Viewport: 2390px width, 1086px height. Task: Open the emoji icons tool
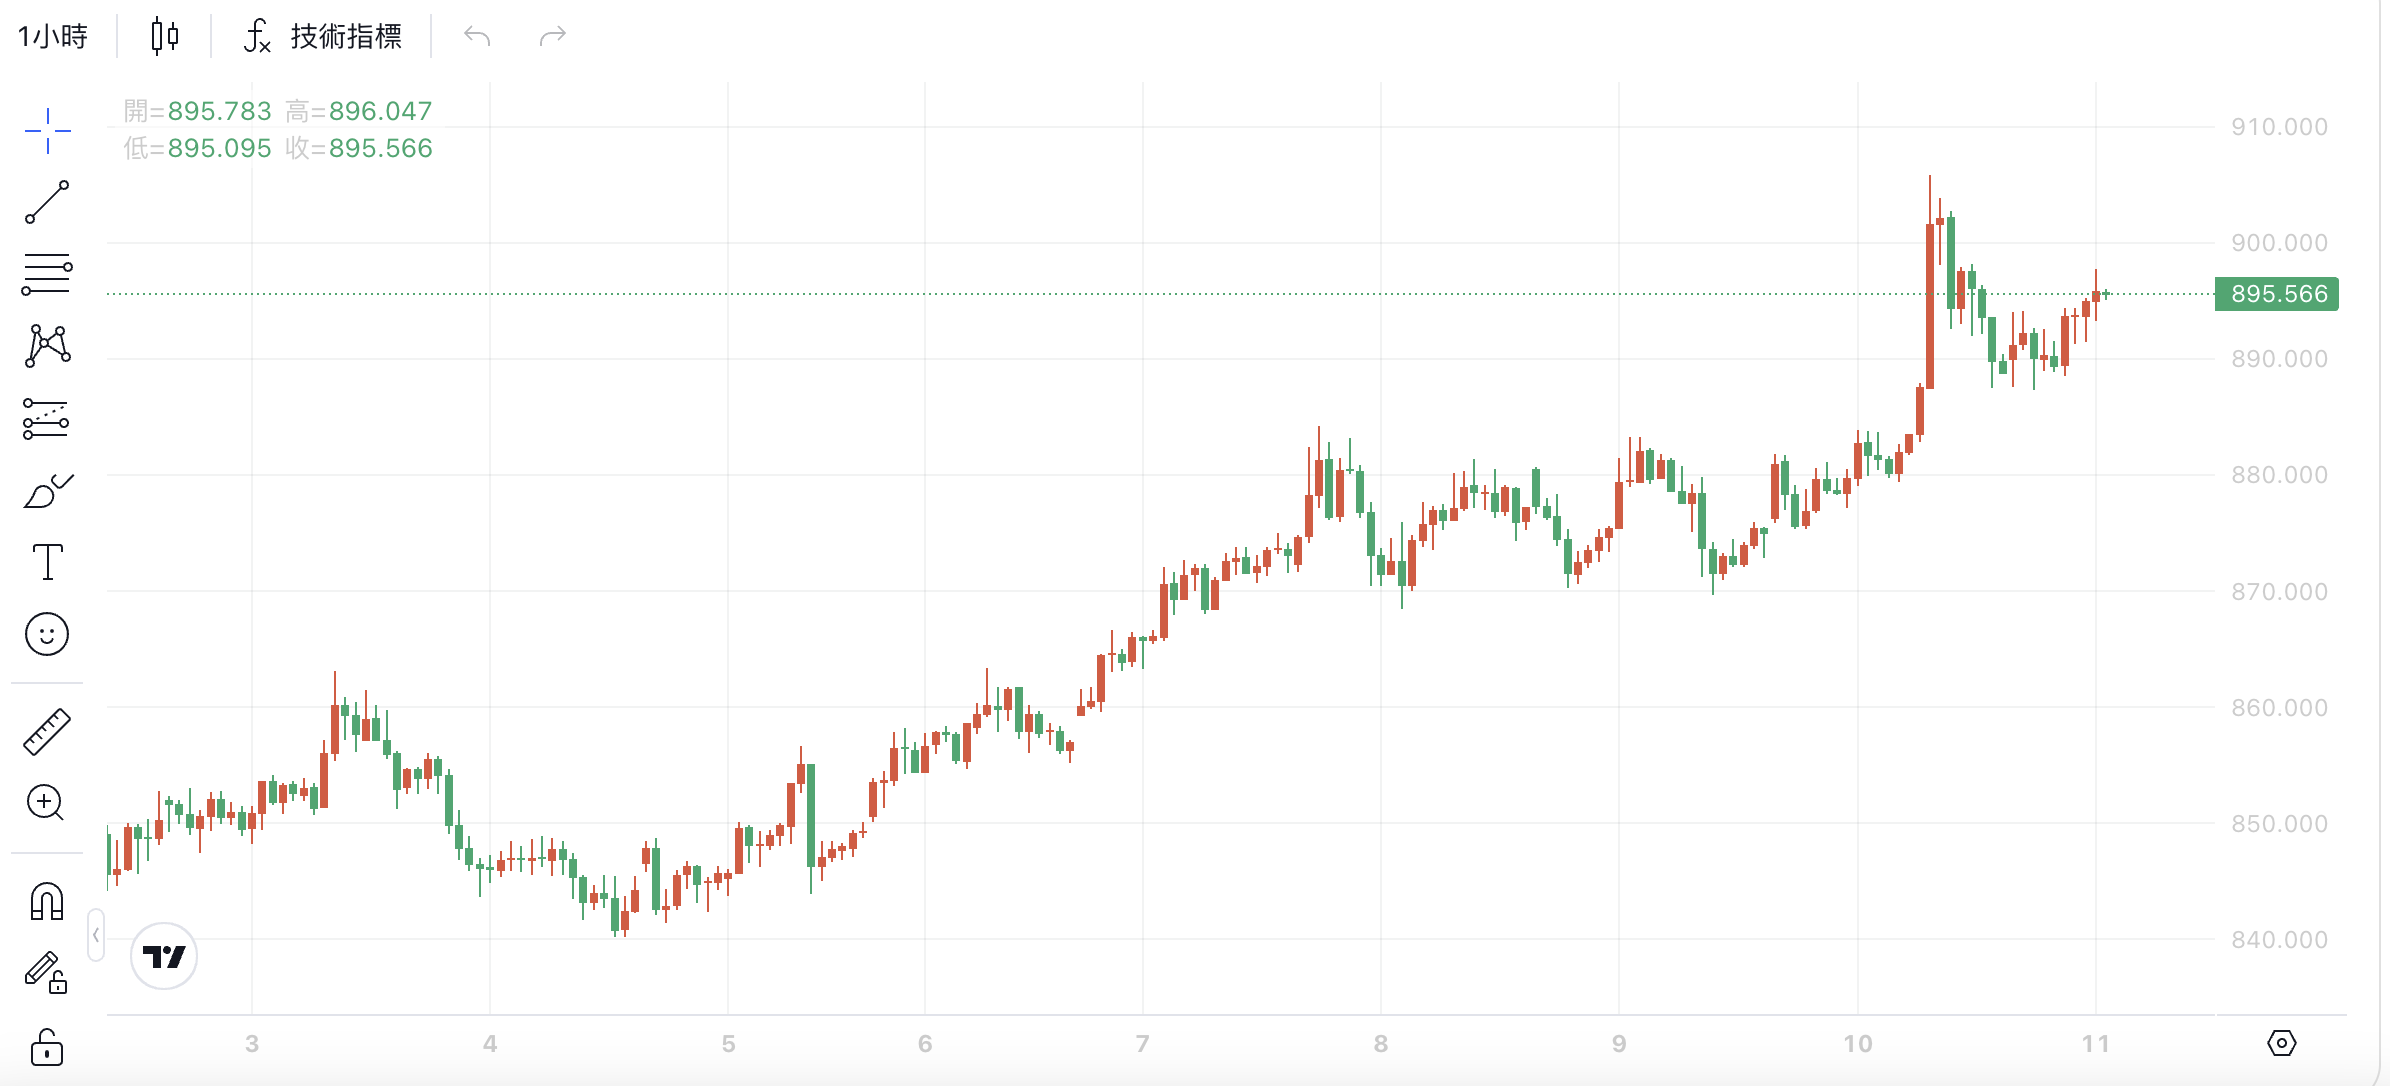pyautogui.click(x=47, y=634)
